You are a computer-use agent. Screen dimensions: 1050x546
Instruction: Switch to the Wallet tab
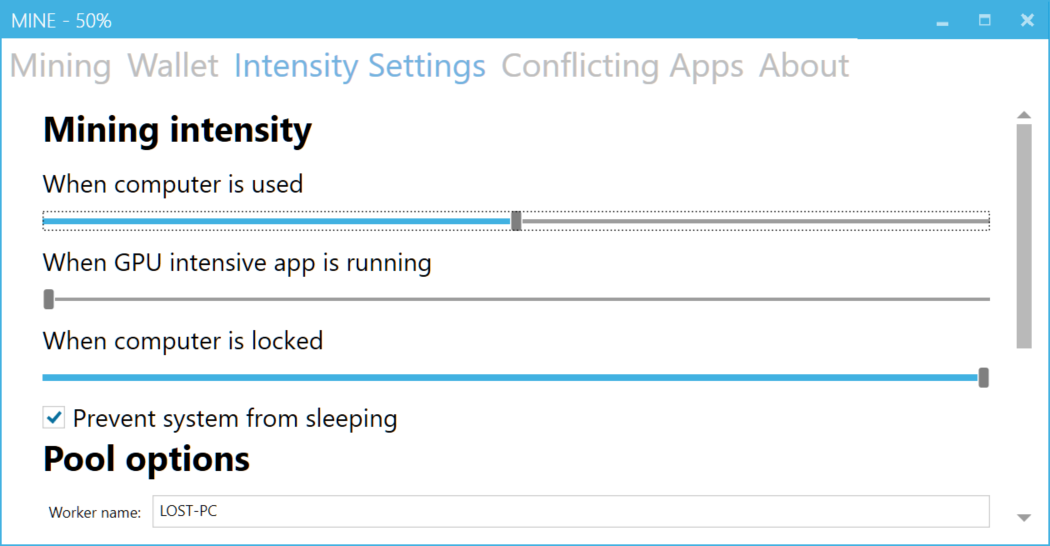pyautogui.click(x=172, y=66)
